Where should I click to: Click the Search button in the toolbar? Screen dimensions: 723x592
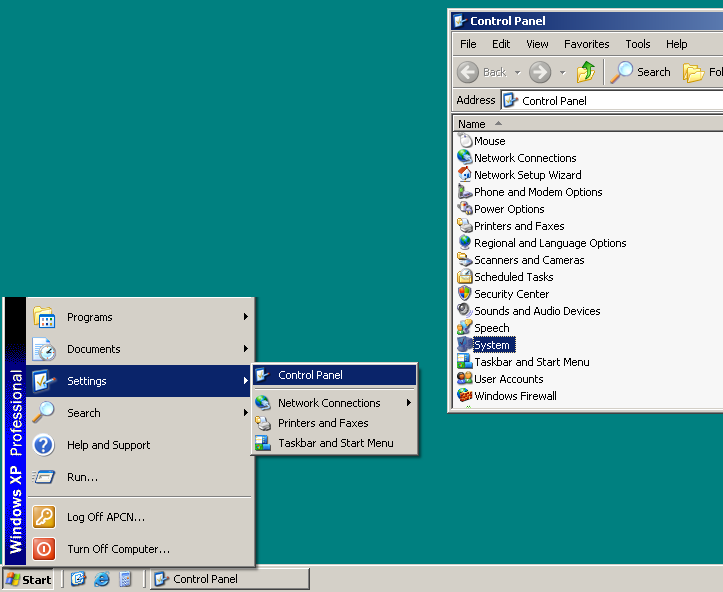tap(642, 72)
